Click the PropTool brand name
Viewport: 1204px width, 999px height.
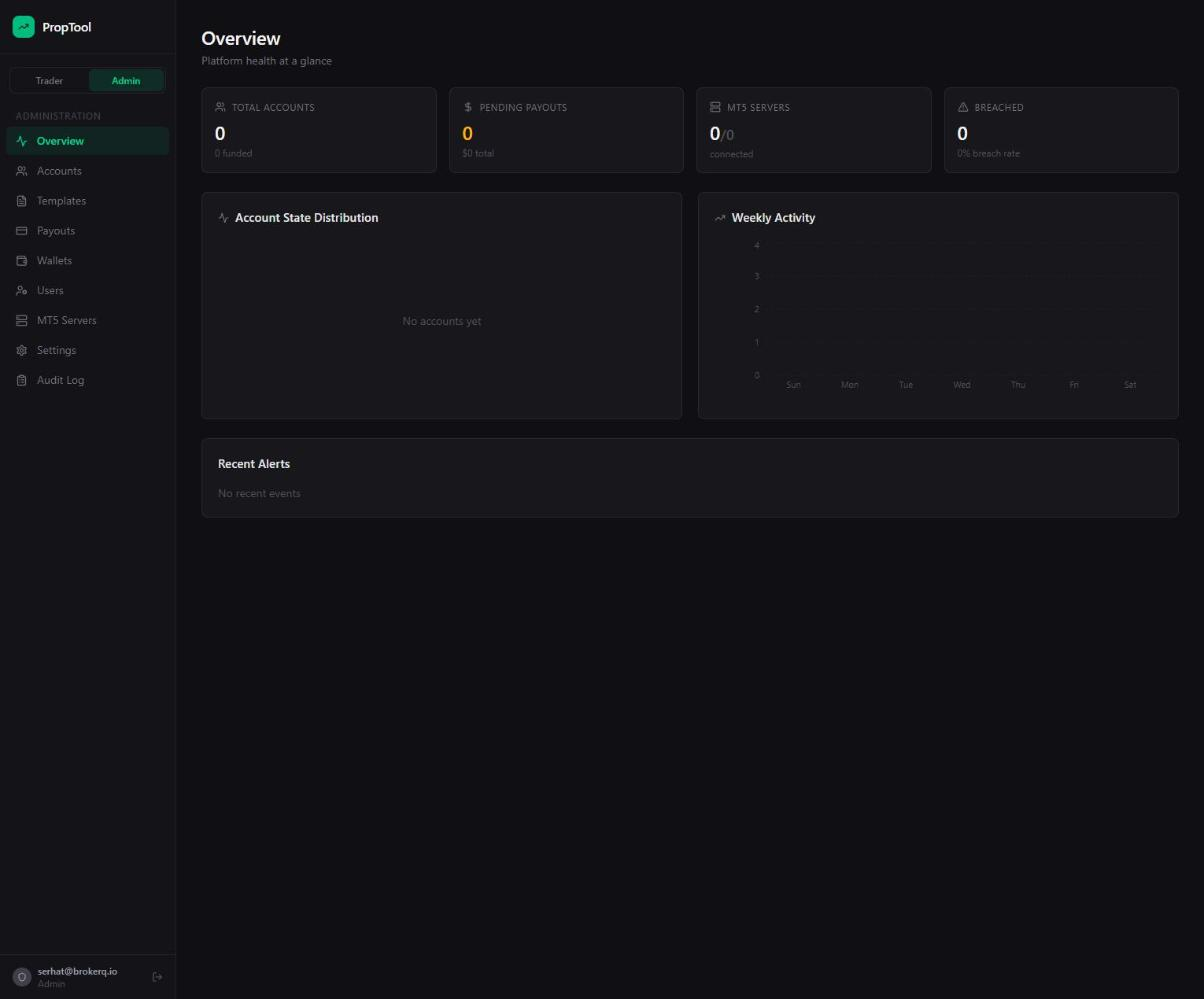67,27
